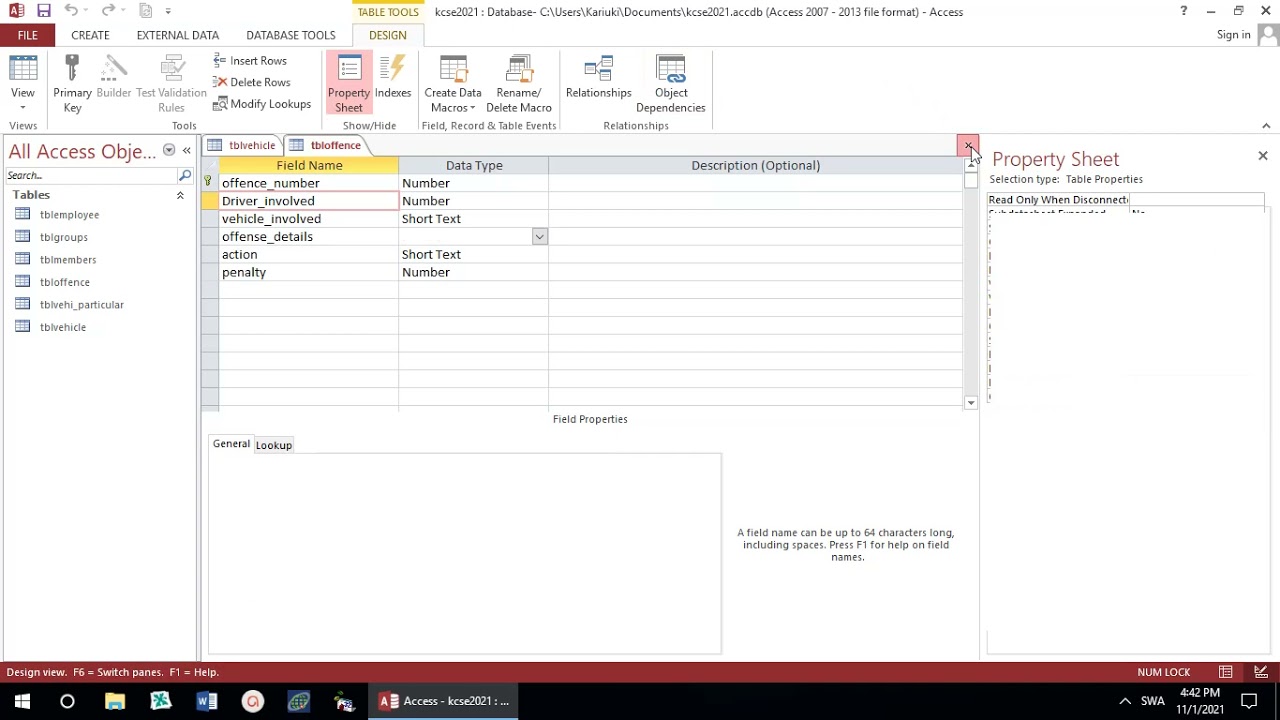Image resolution: width=1280 pixels, height=720 pixels.
Task: Close the tbloffence design window
Action: [x=968, y=146]
